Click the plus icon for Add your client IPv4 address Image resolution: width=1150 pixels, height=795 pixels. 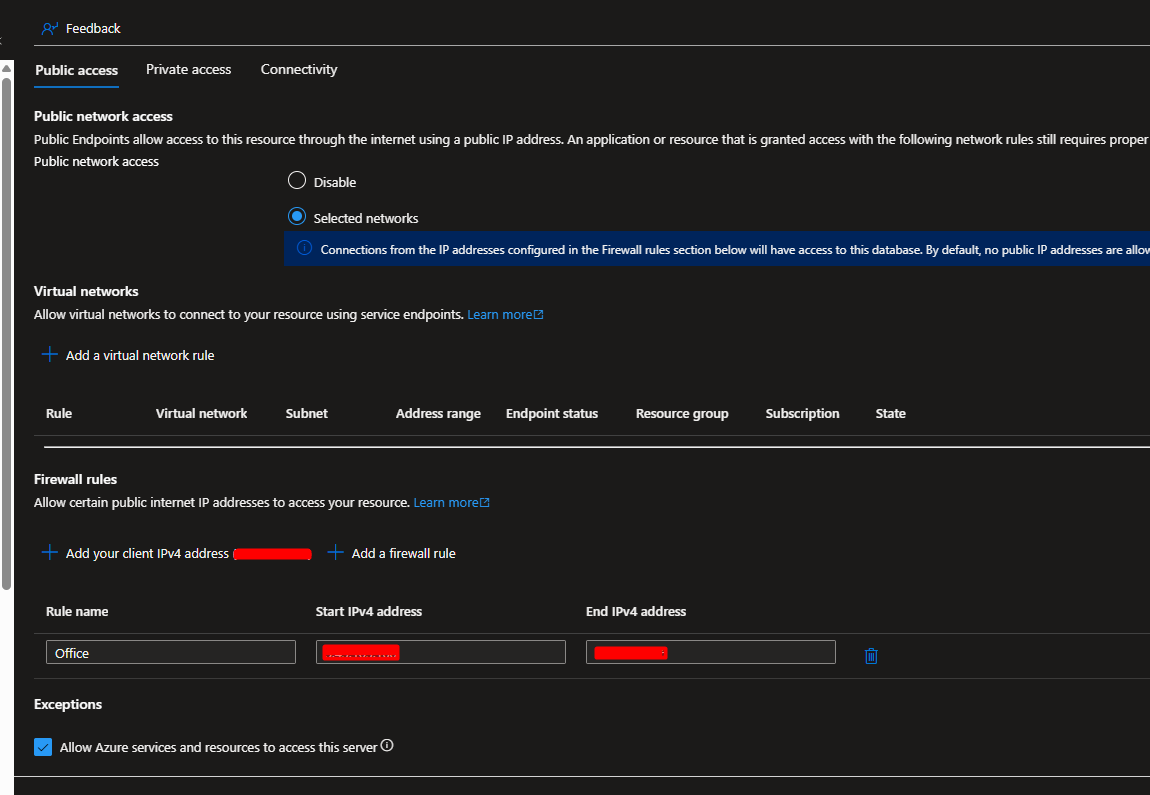[x=50, y=553]
